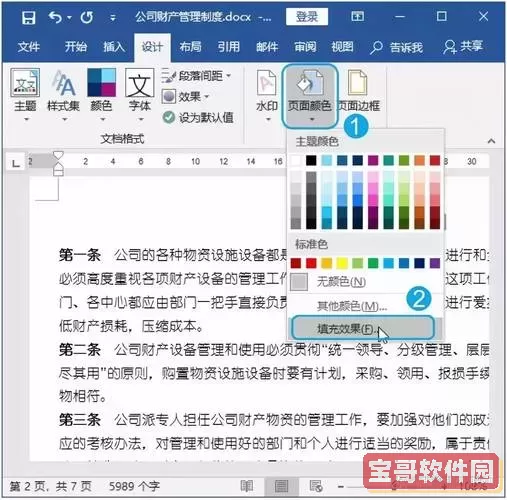Select the 设计 tab
Screen dimensions: 507x500
(152, 47)
